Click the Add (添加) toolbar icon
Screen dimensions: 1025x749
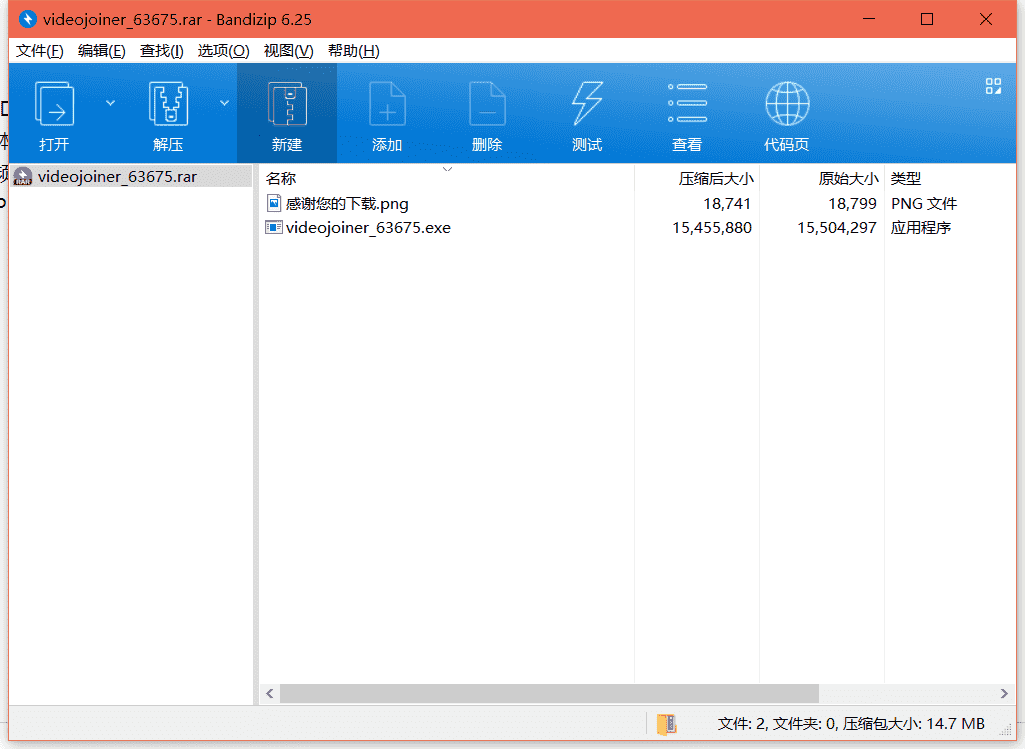[x=387, y=103]
